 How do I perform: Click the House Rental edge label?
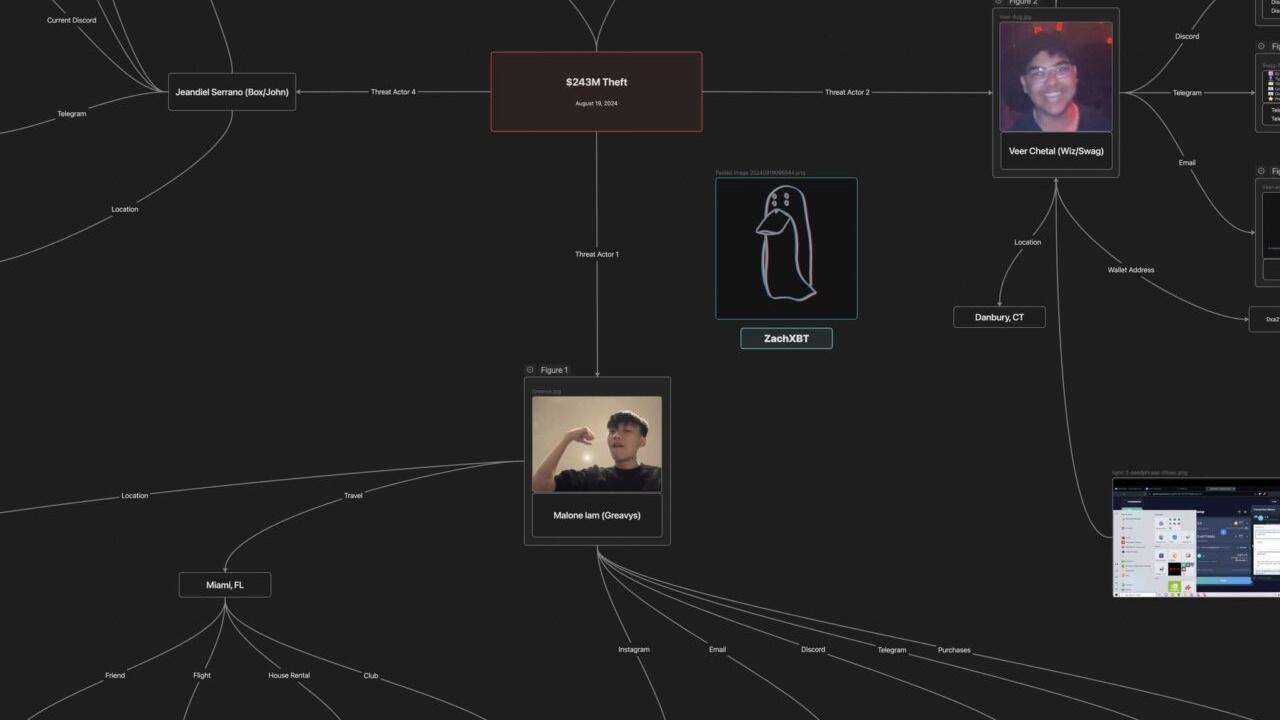[x=289, y=675]
